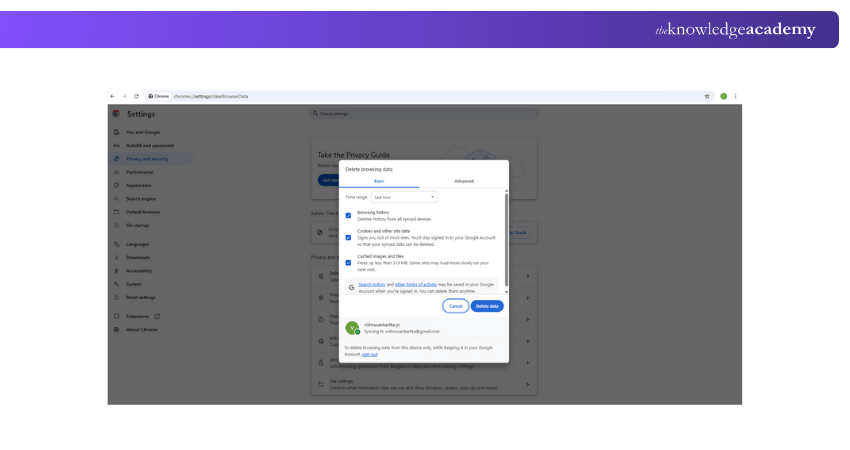Click the Cancel button
This screenshot has width=850, height=450.
[455, 306]
